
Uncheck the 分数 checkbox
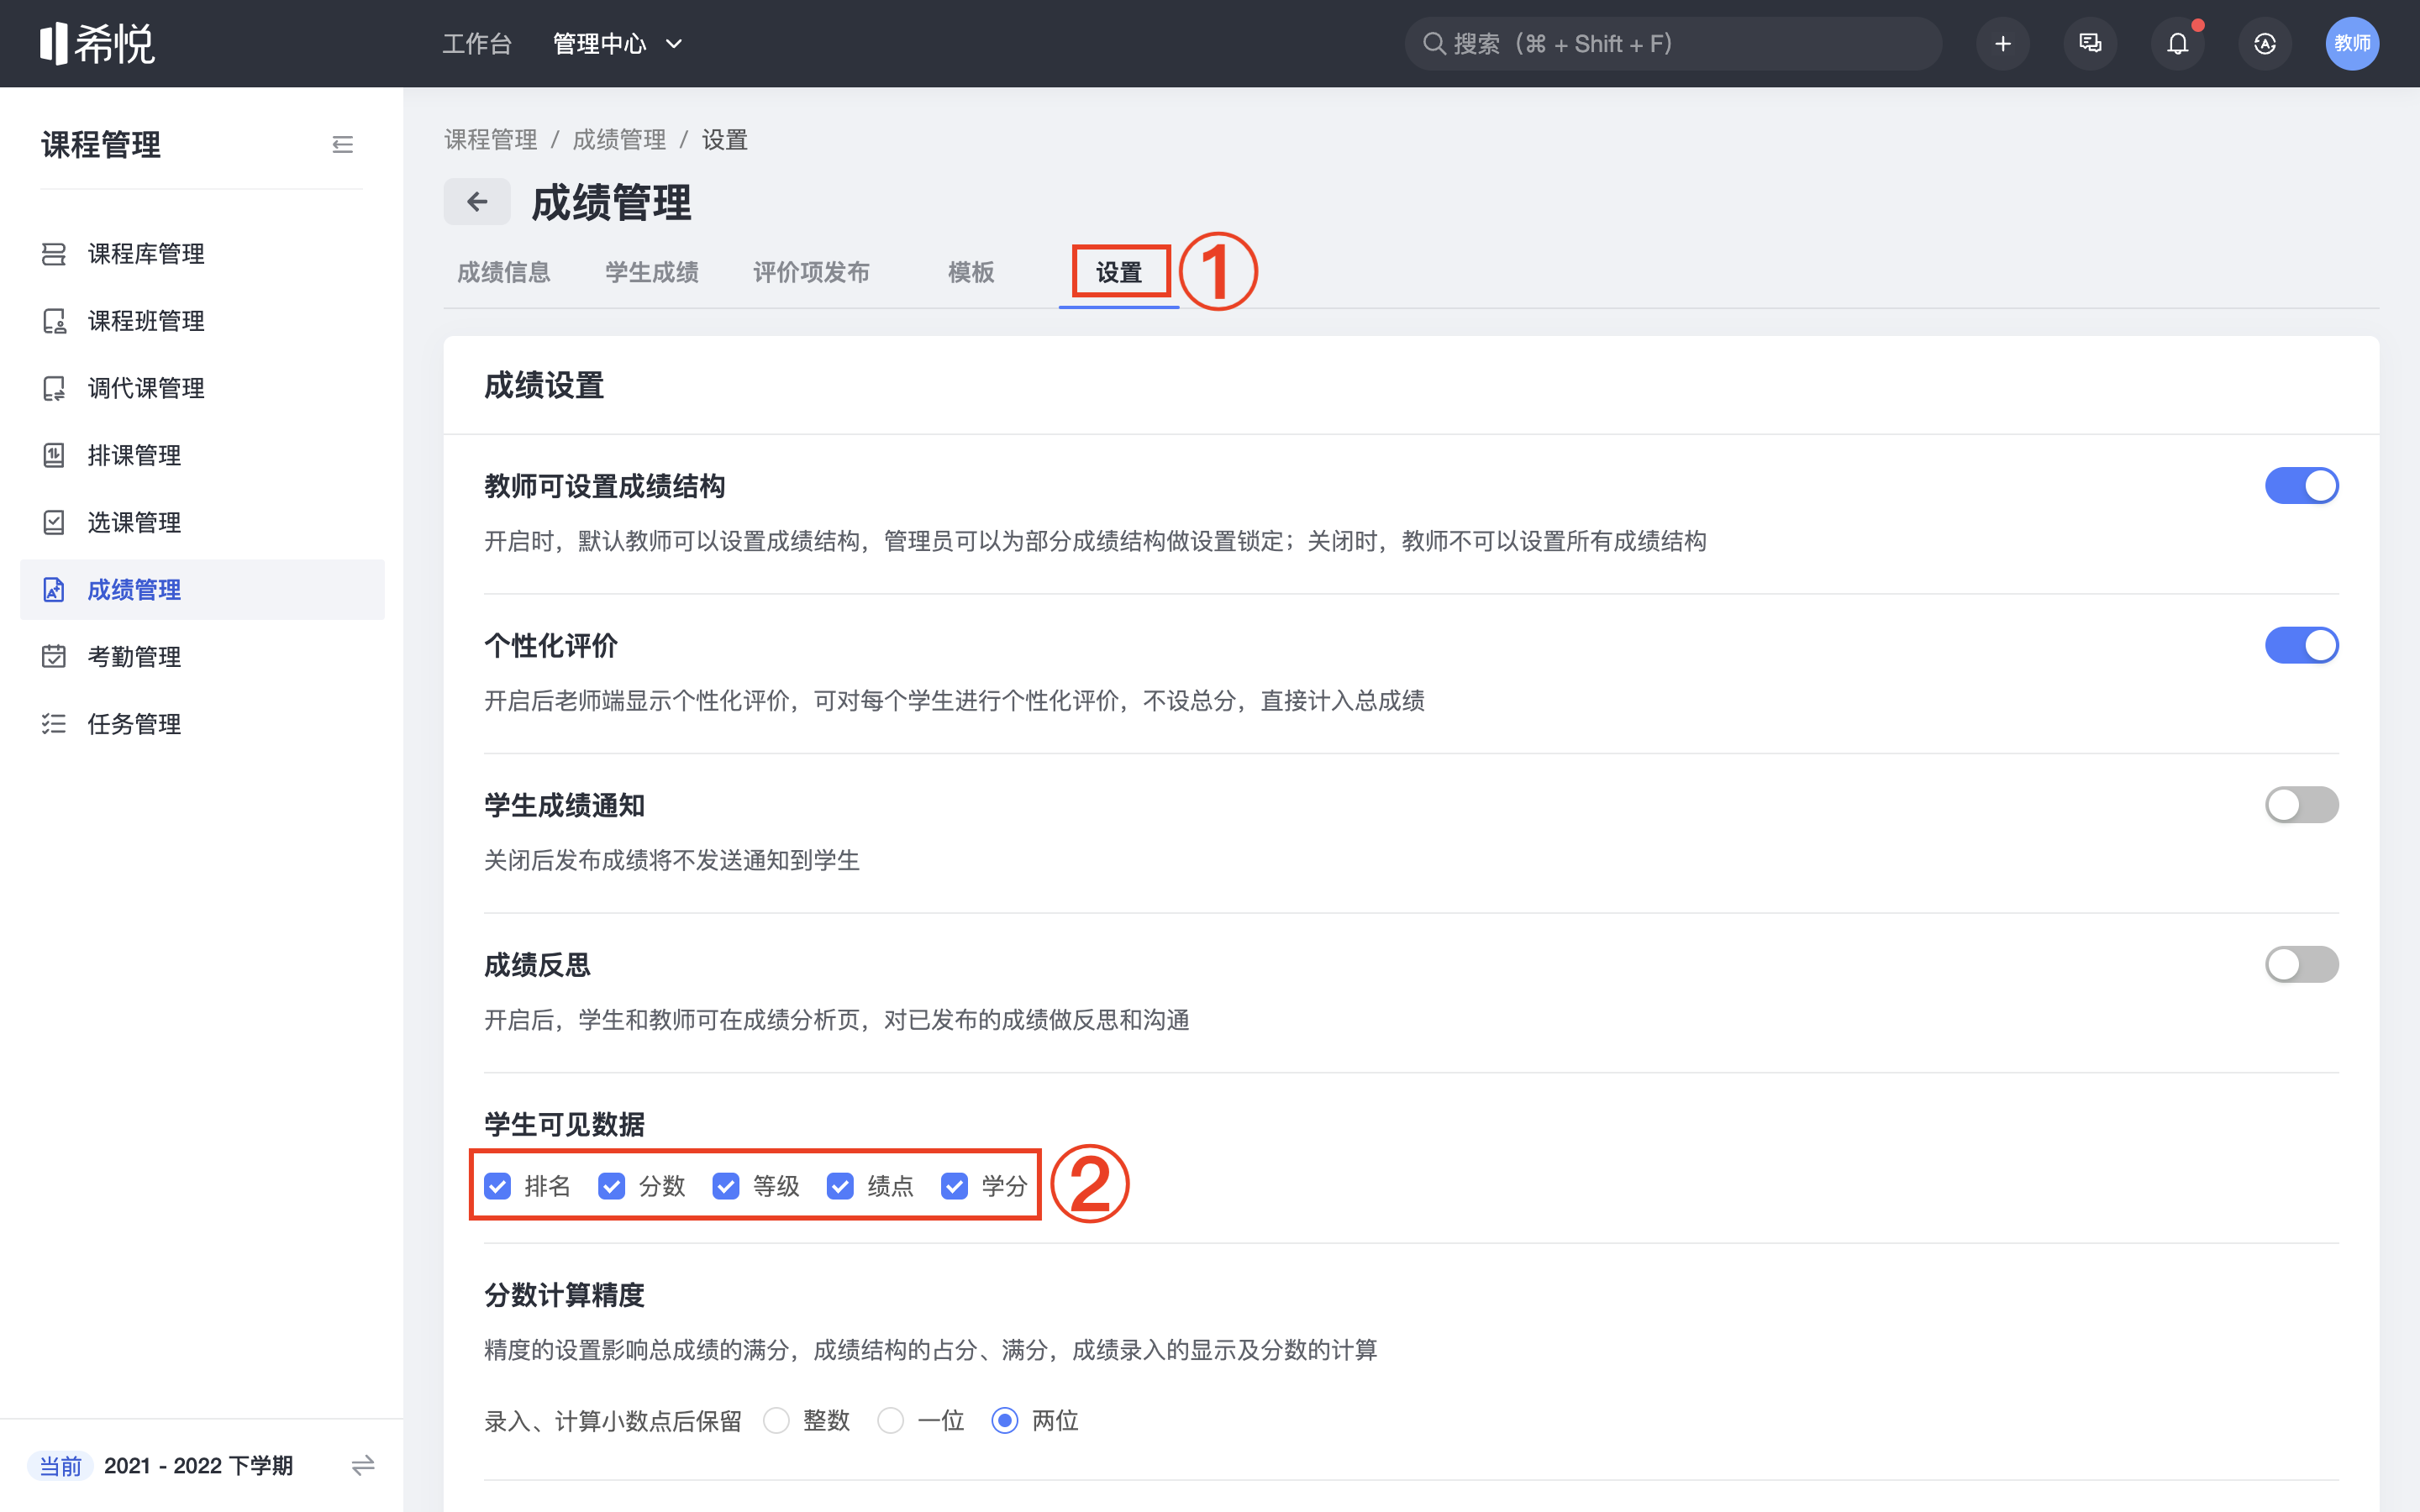coord(612,1186)
